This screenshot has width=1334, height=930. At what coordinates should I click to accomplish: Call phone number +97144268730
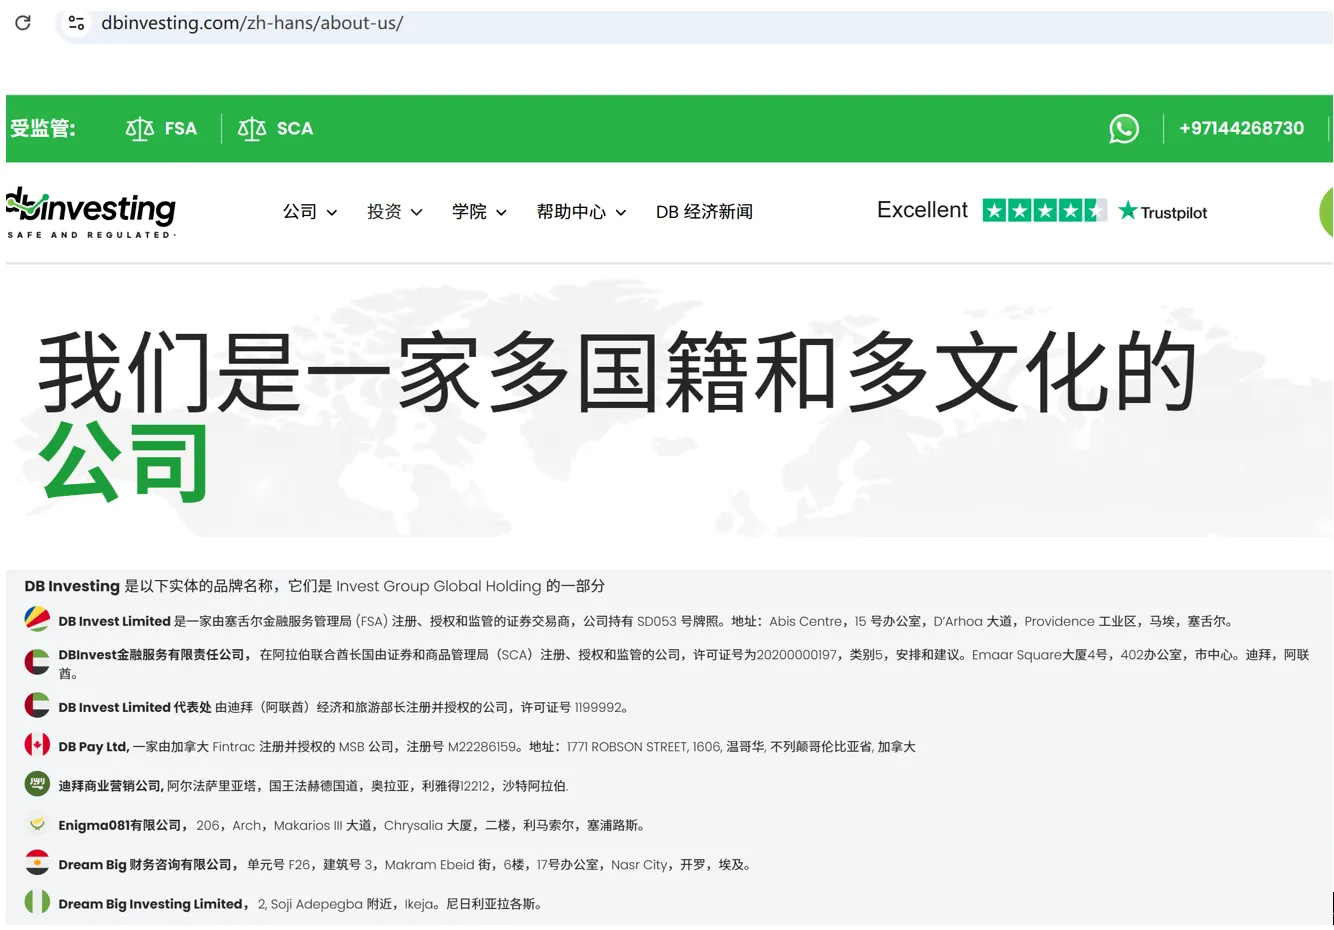pos(1242,128)
